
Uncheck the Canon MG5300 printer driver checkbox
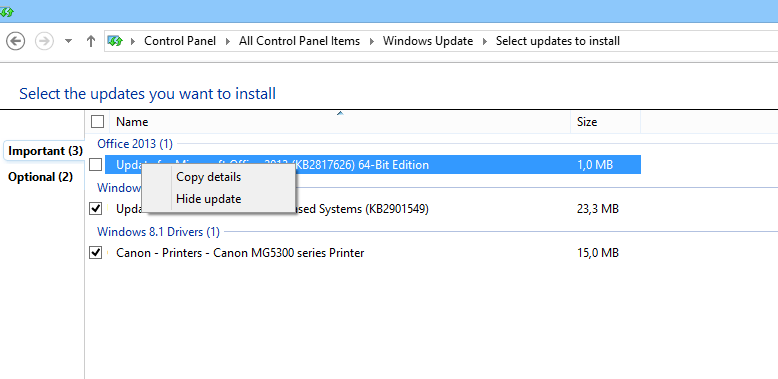[x=95, y=253]
